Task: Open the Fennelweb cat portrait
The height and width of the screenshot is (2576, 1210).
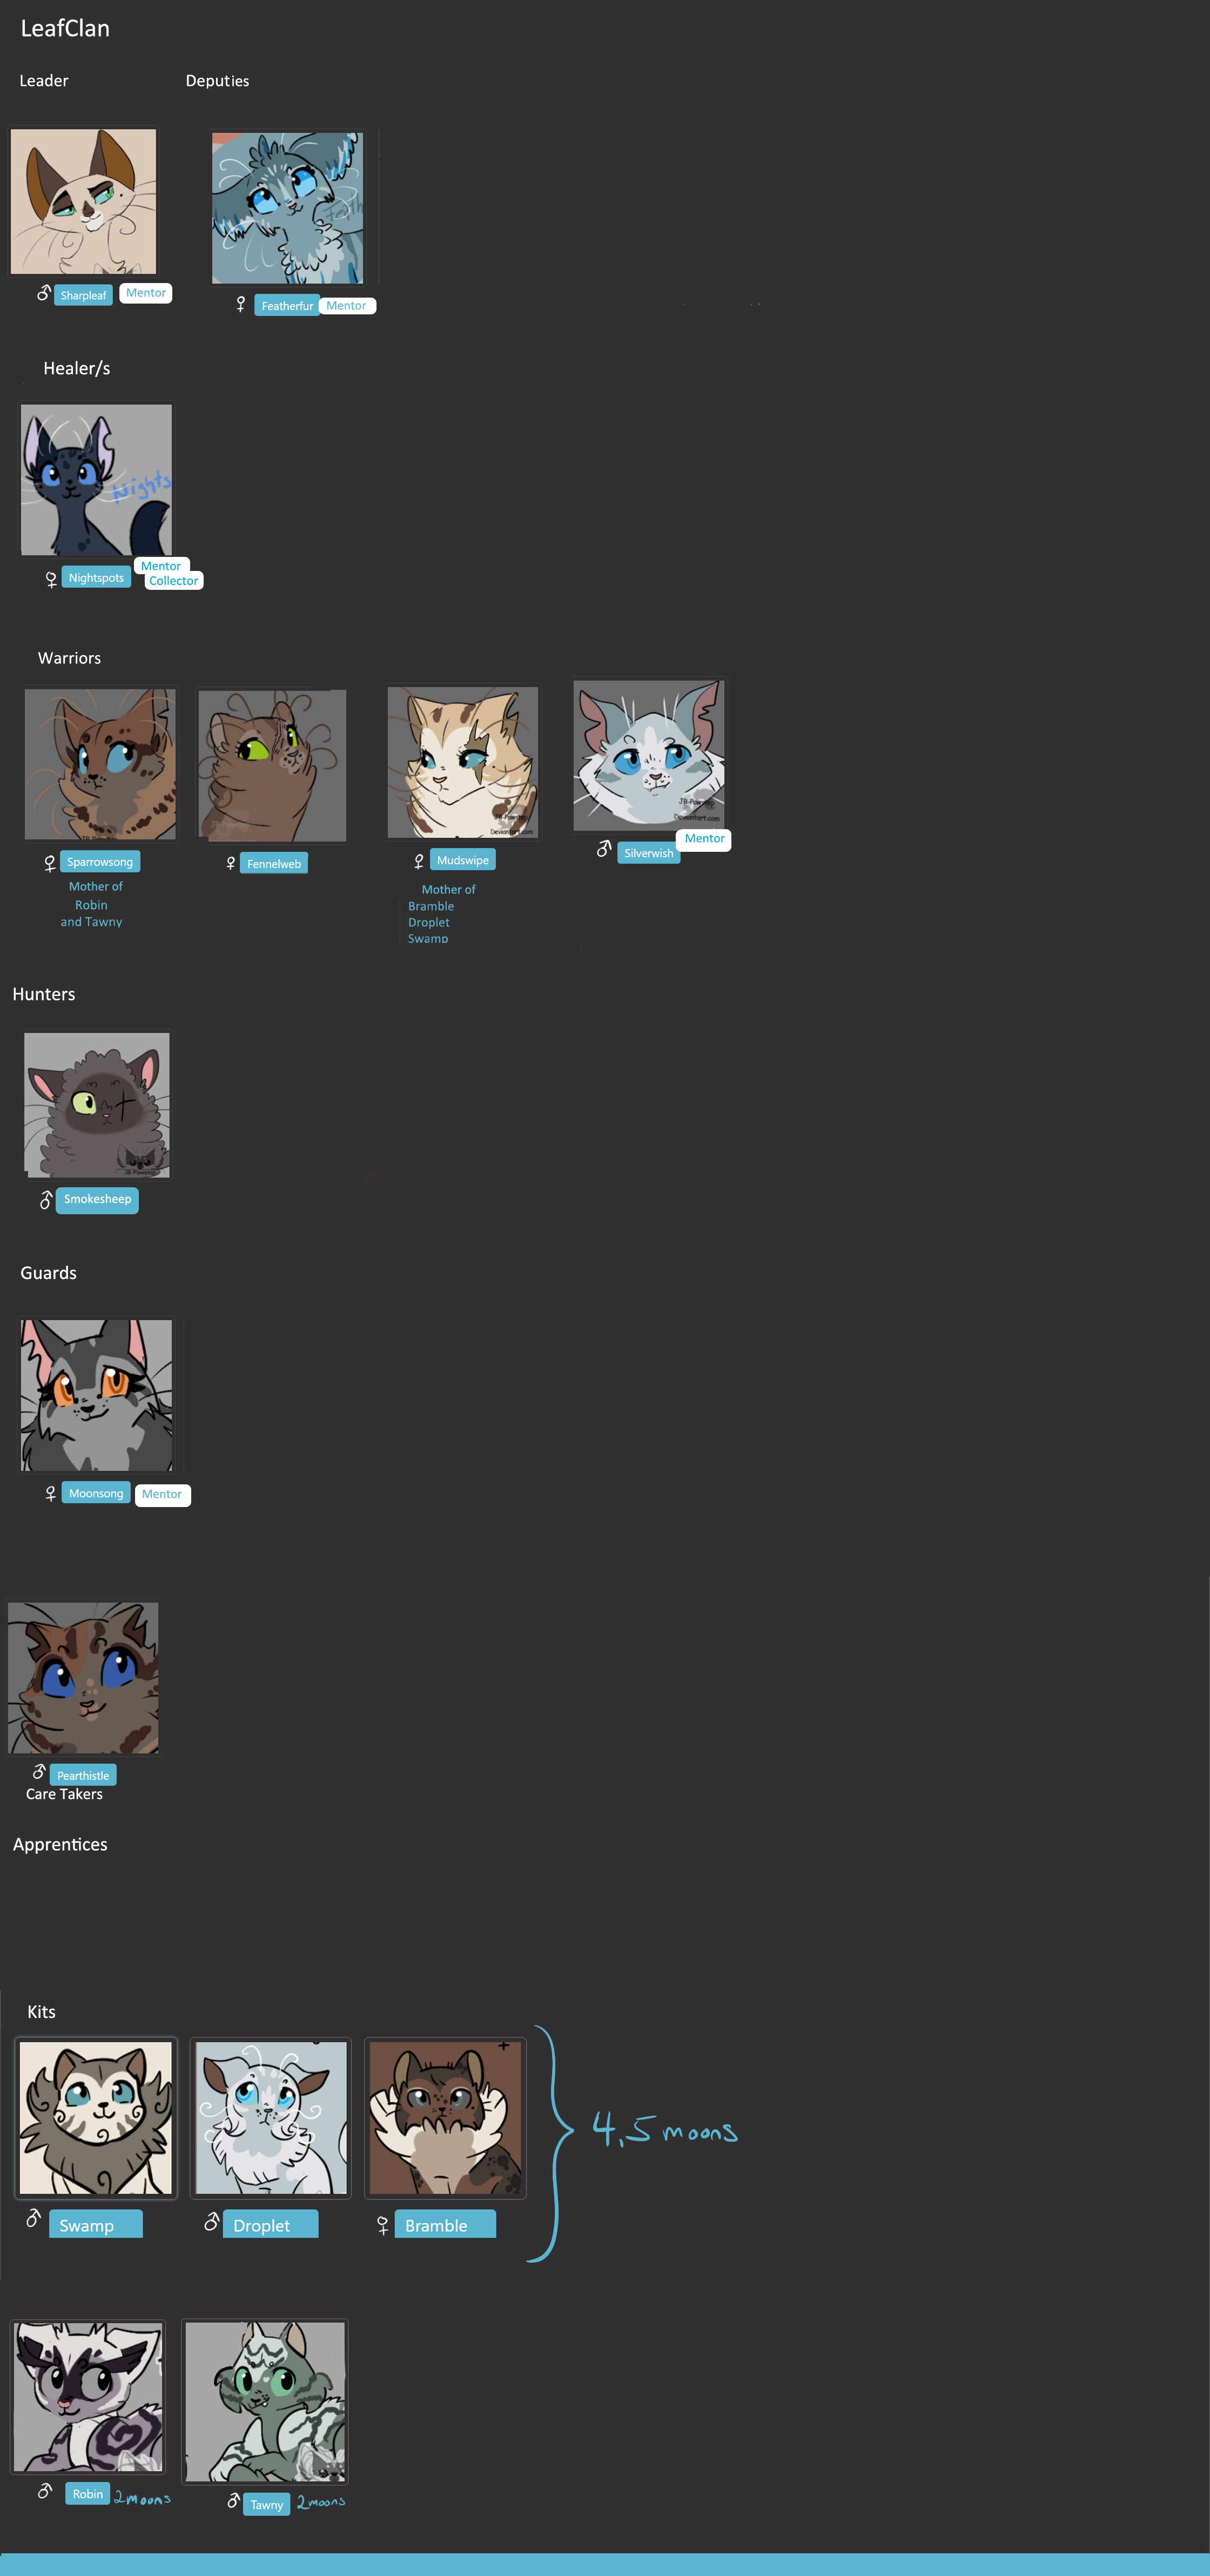Action: click(272, 765)
